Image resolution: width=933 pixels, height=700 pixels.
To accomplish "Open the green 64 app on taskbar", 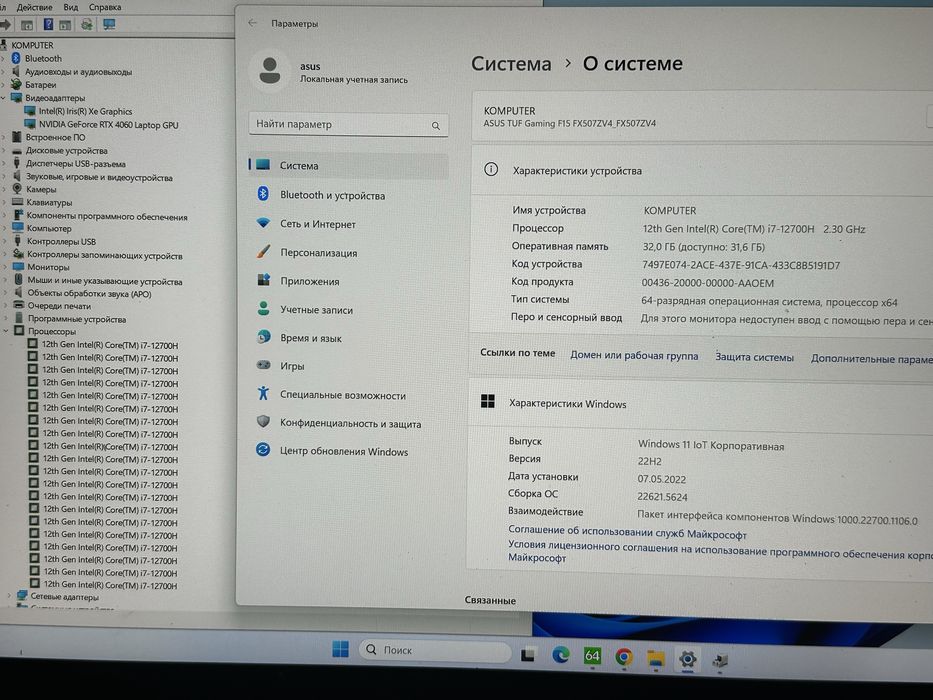I will click(x=592, y=656).
